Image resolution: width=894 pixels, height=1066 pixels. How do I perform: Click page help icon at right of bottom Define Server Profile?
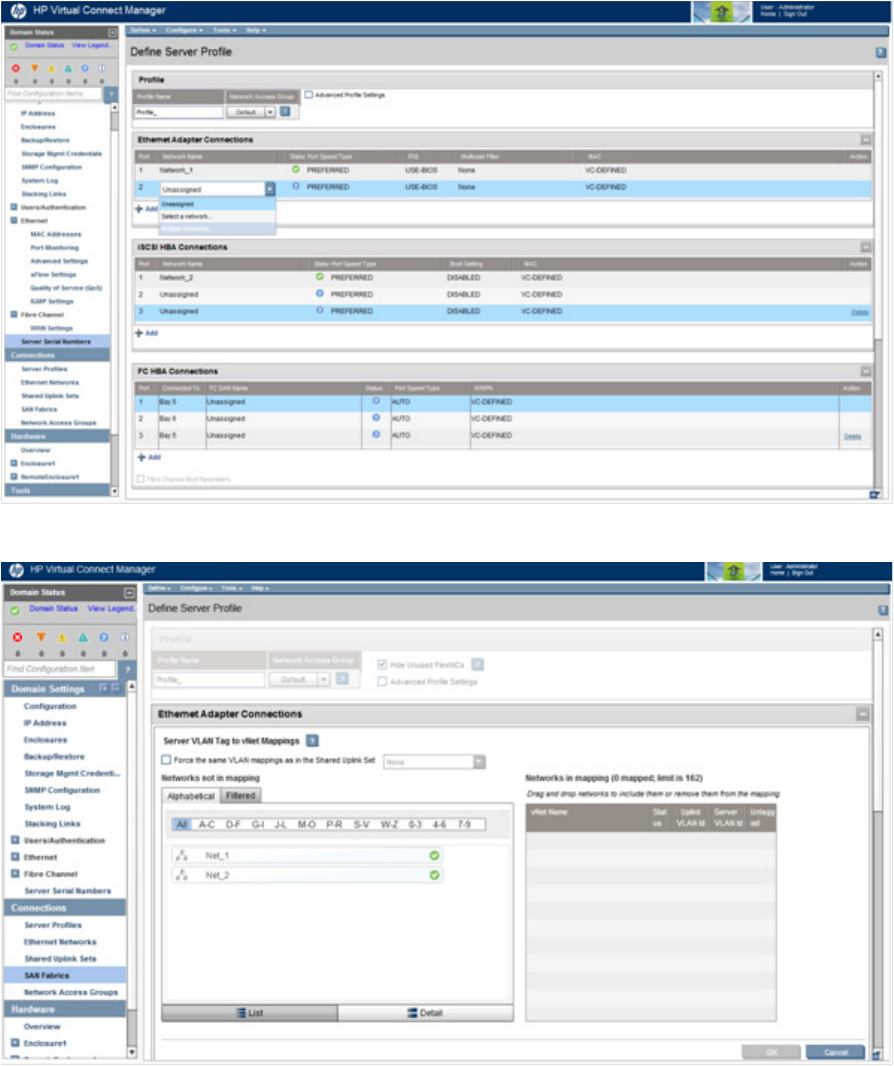point(882,610)
